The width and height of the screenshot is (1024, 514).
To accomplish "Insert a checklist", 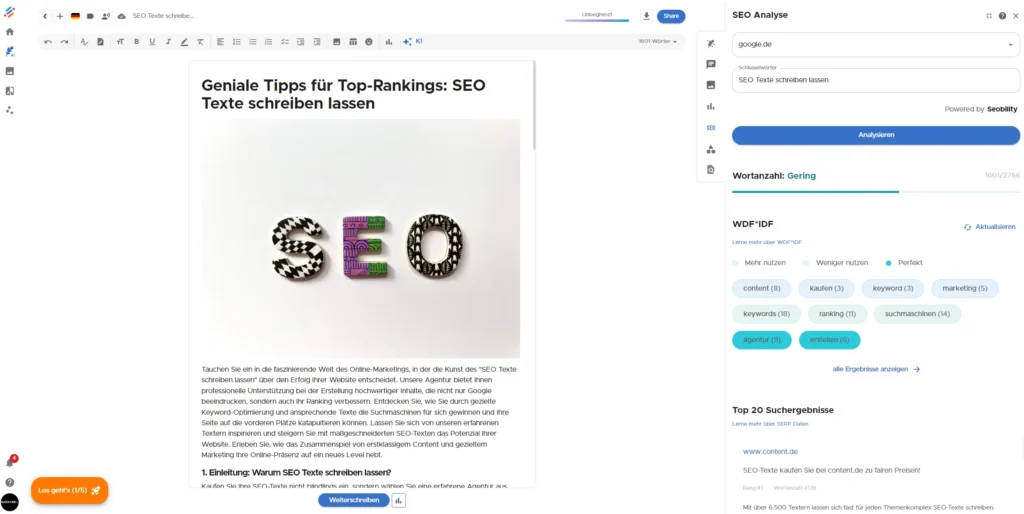I will 285,42.
